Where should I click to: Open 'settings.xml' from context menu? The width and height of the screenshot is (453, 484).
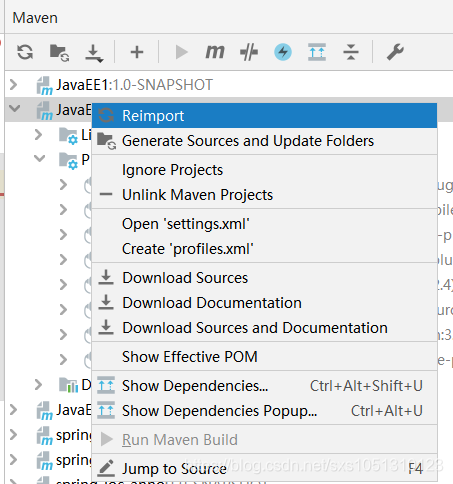click(x=264, y=224)
